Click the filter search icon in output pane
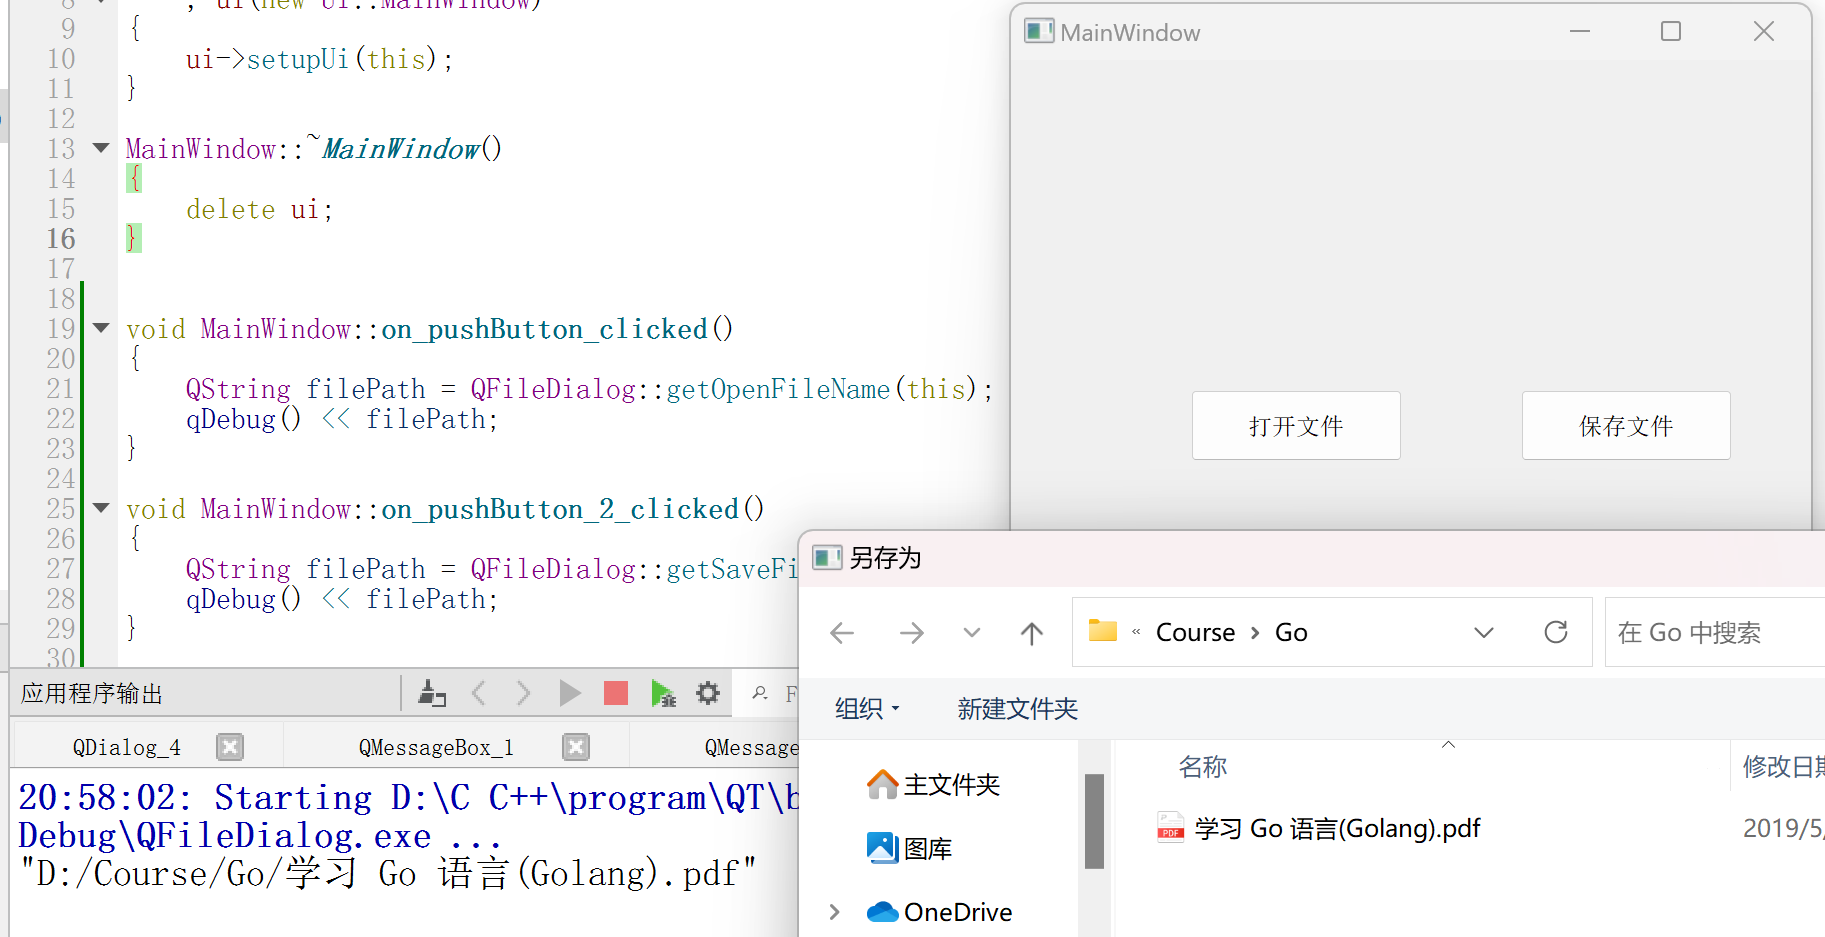The width and height of the screenshot is (1825, 937). click(760, 693)
